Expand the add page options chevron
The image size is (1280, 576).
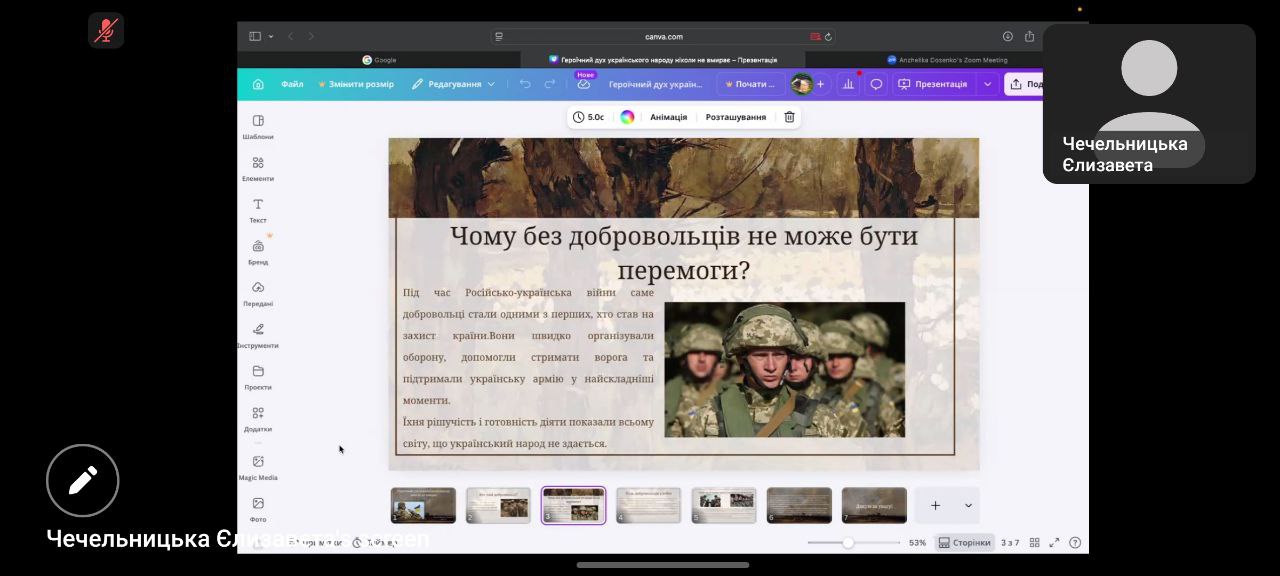click(x=968, y=505)
